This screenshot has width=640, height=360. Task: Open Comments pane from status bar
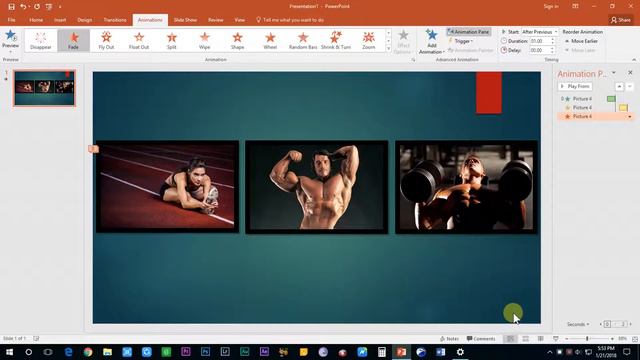click(481, 339)
